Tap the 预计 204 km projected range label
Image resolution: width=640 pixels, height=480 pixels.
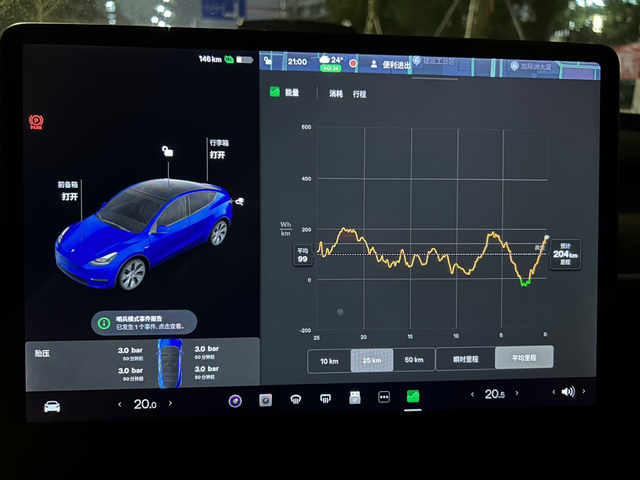click(x=565, y=254)
